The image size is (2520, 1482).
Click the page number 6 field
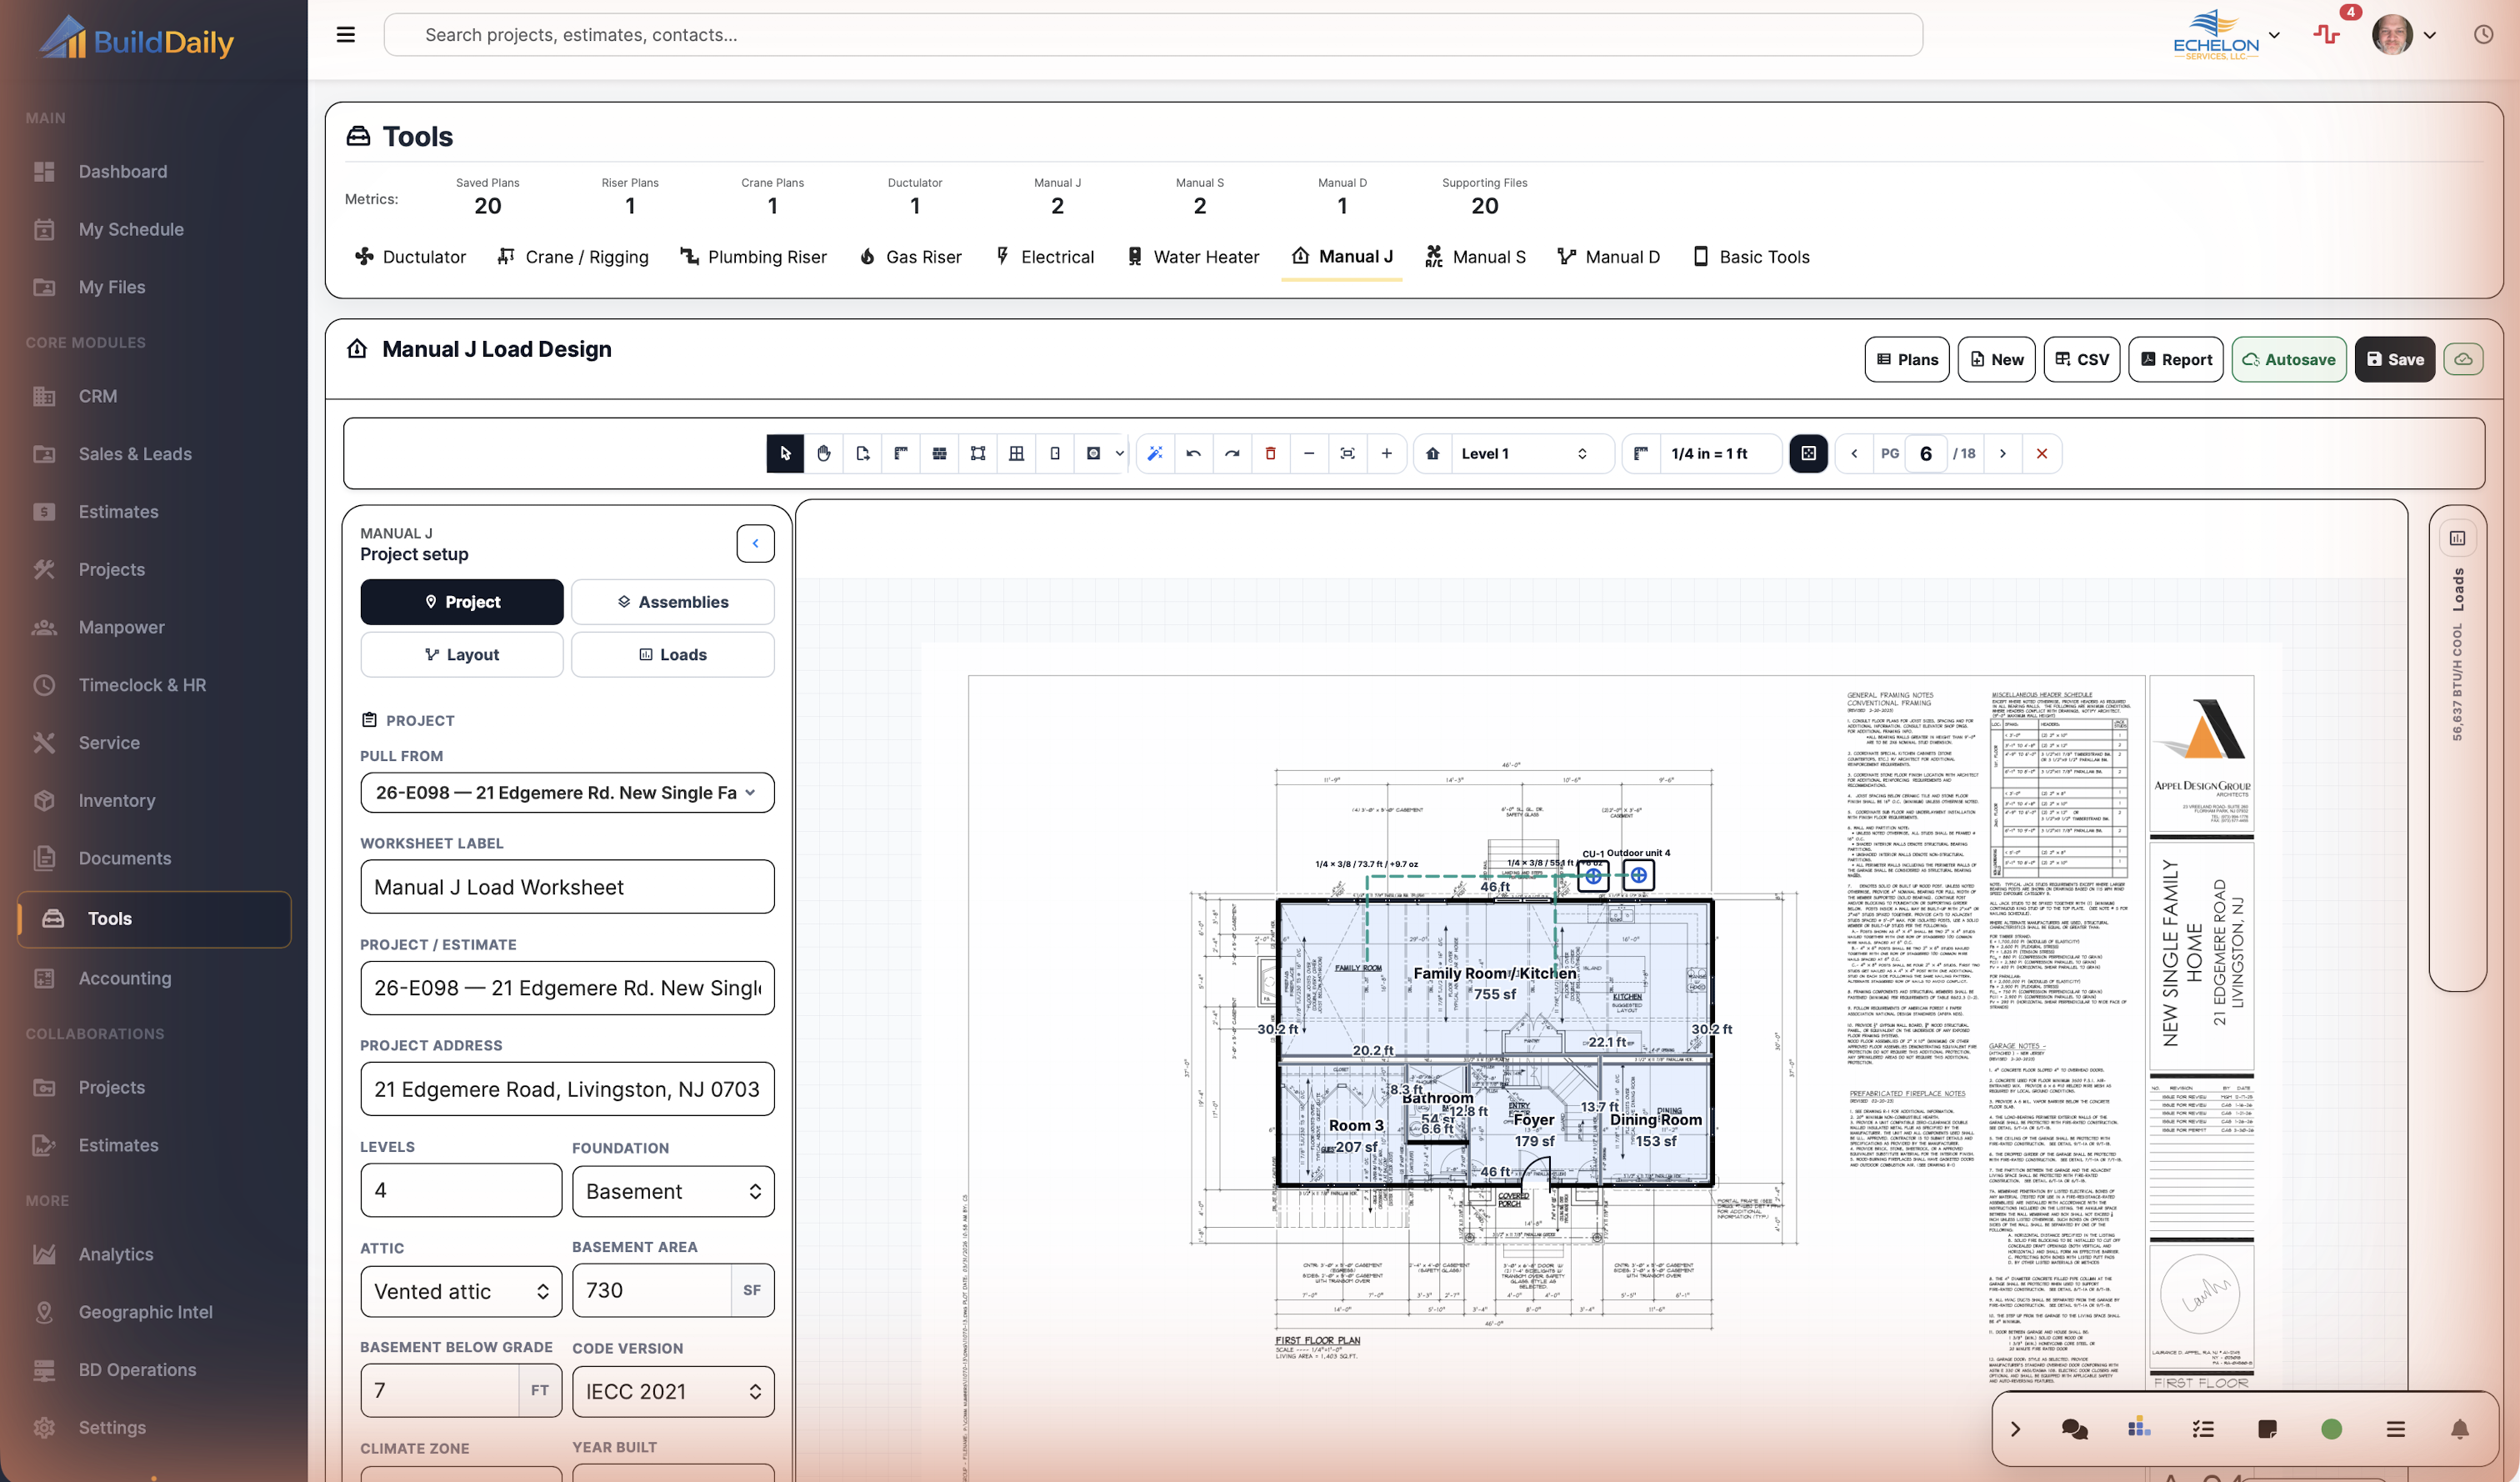pos(1925,453)
